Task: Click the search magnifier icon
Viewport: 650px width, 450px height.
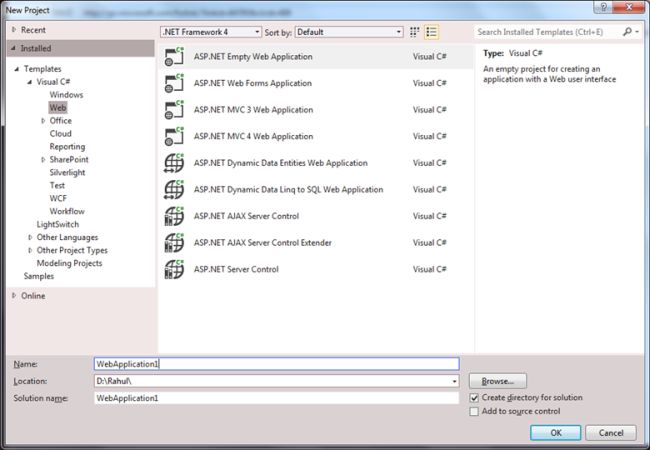Action: [627, 31]
